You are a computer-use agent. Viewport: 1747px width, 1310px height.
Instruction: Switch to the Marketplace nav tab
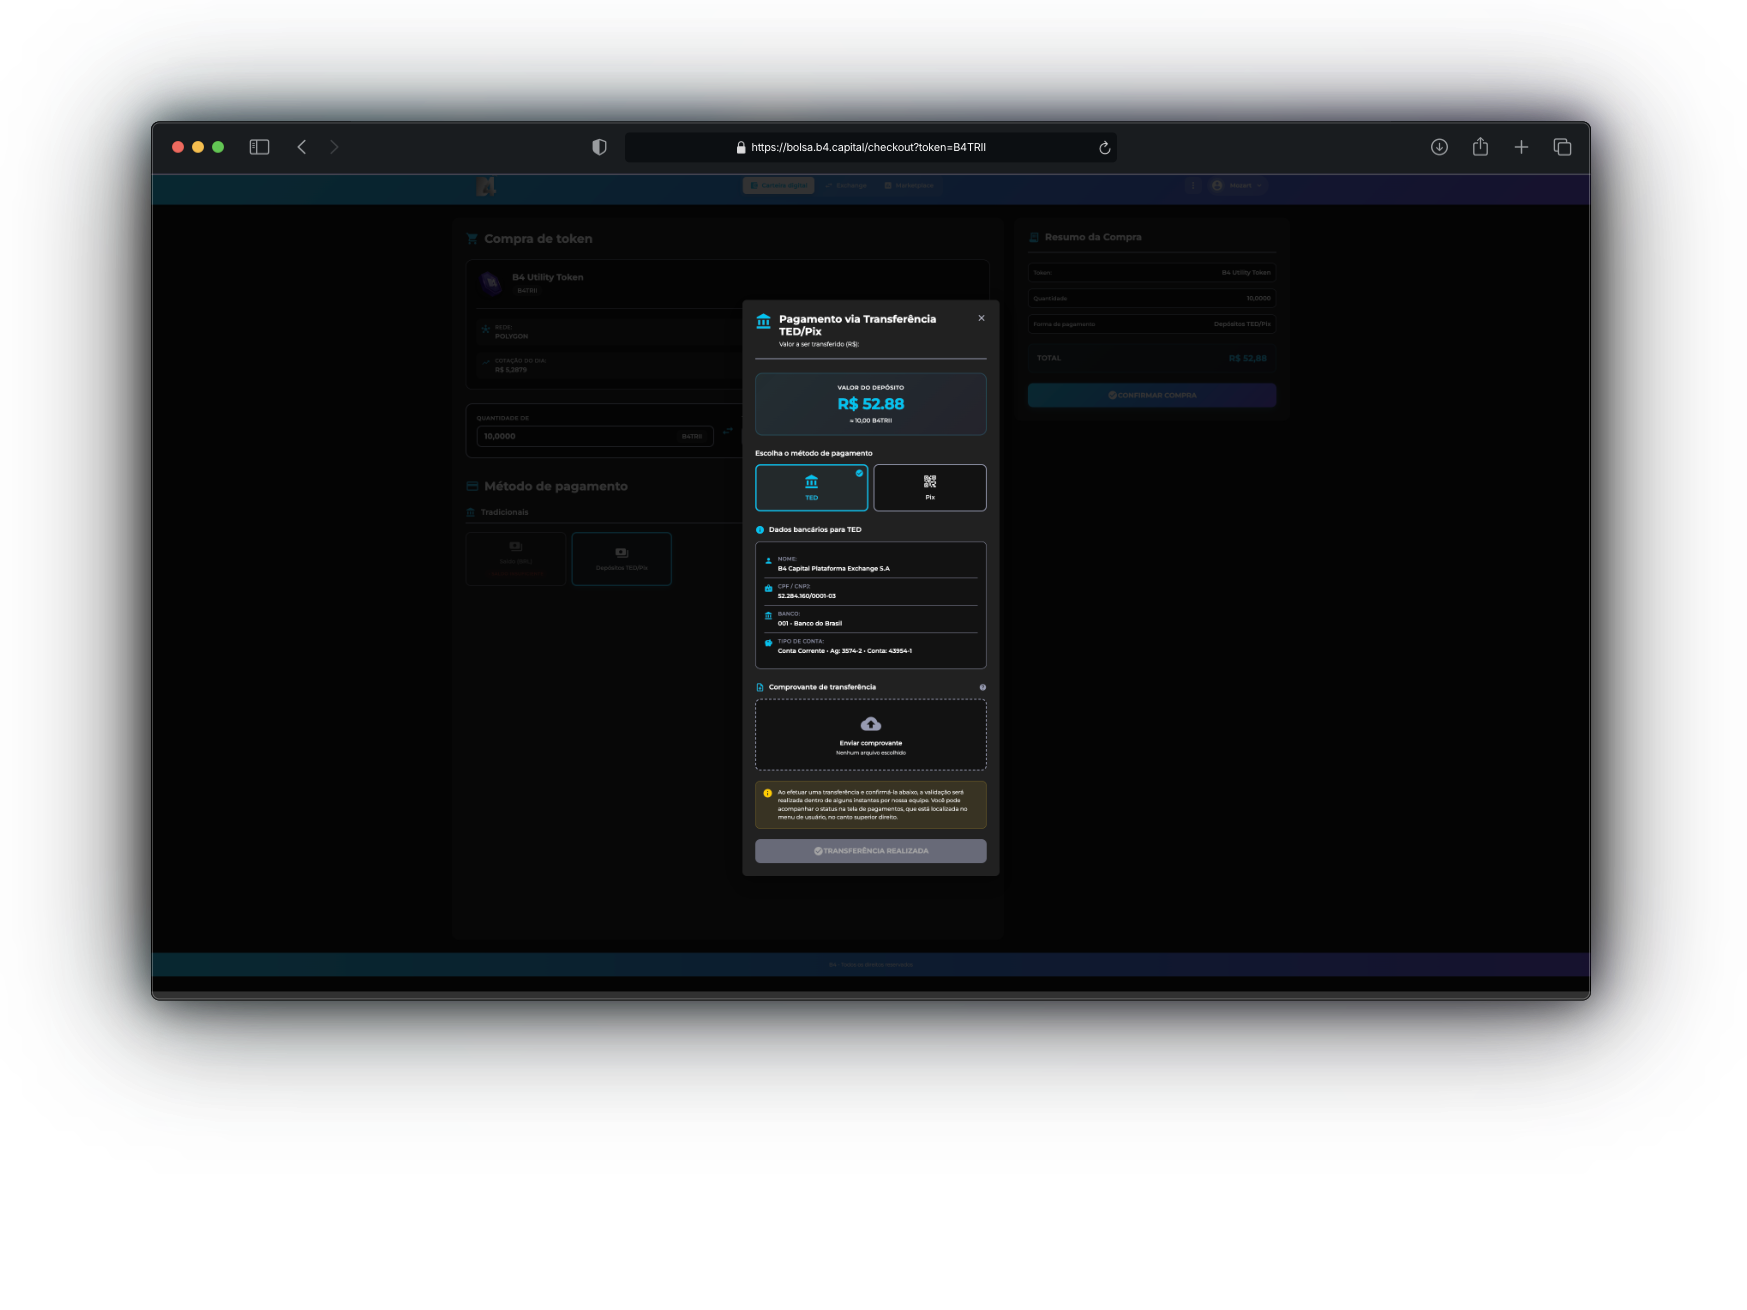point(909,186)
